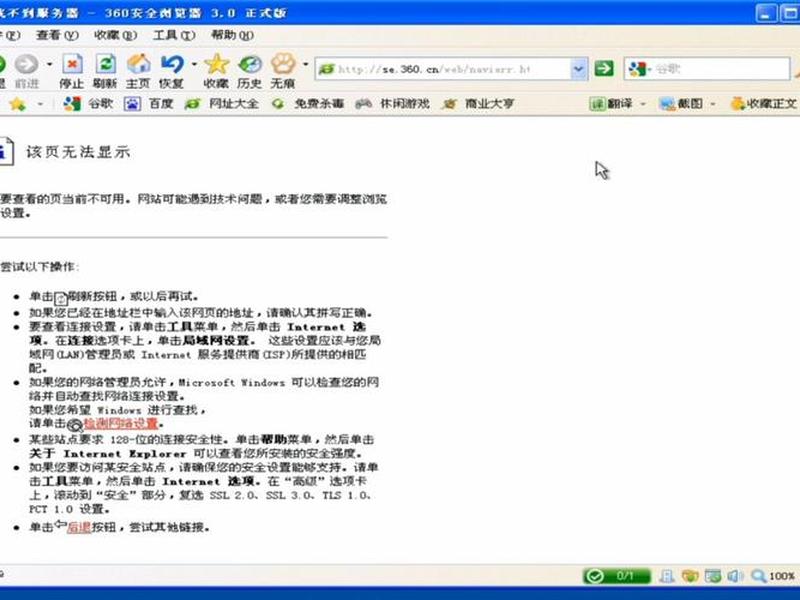Click the status bar building/network icon

666,576
